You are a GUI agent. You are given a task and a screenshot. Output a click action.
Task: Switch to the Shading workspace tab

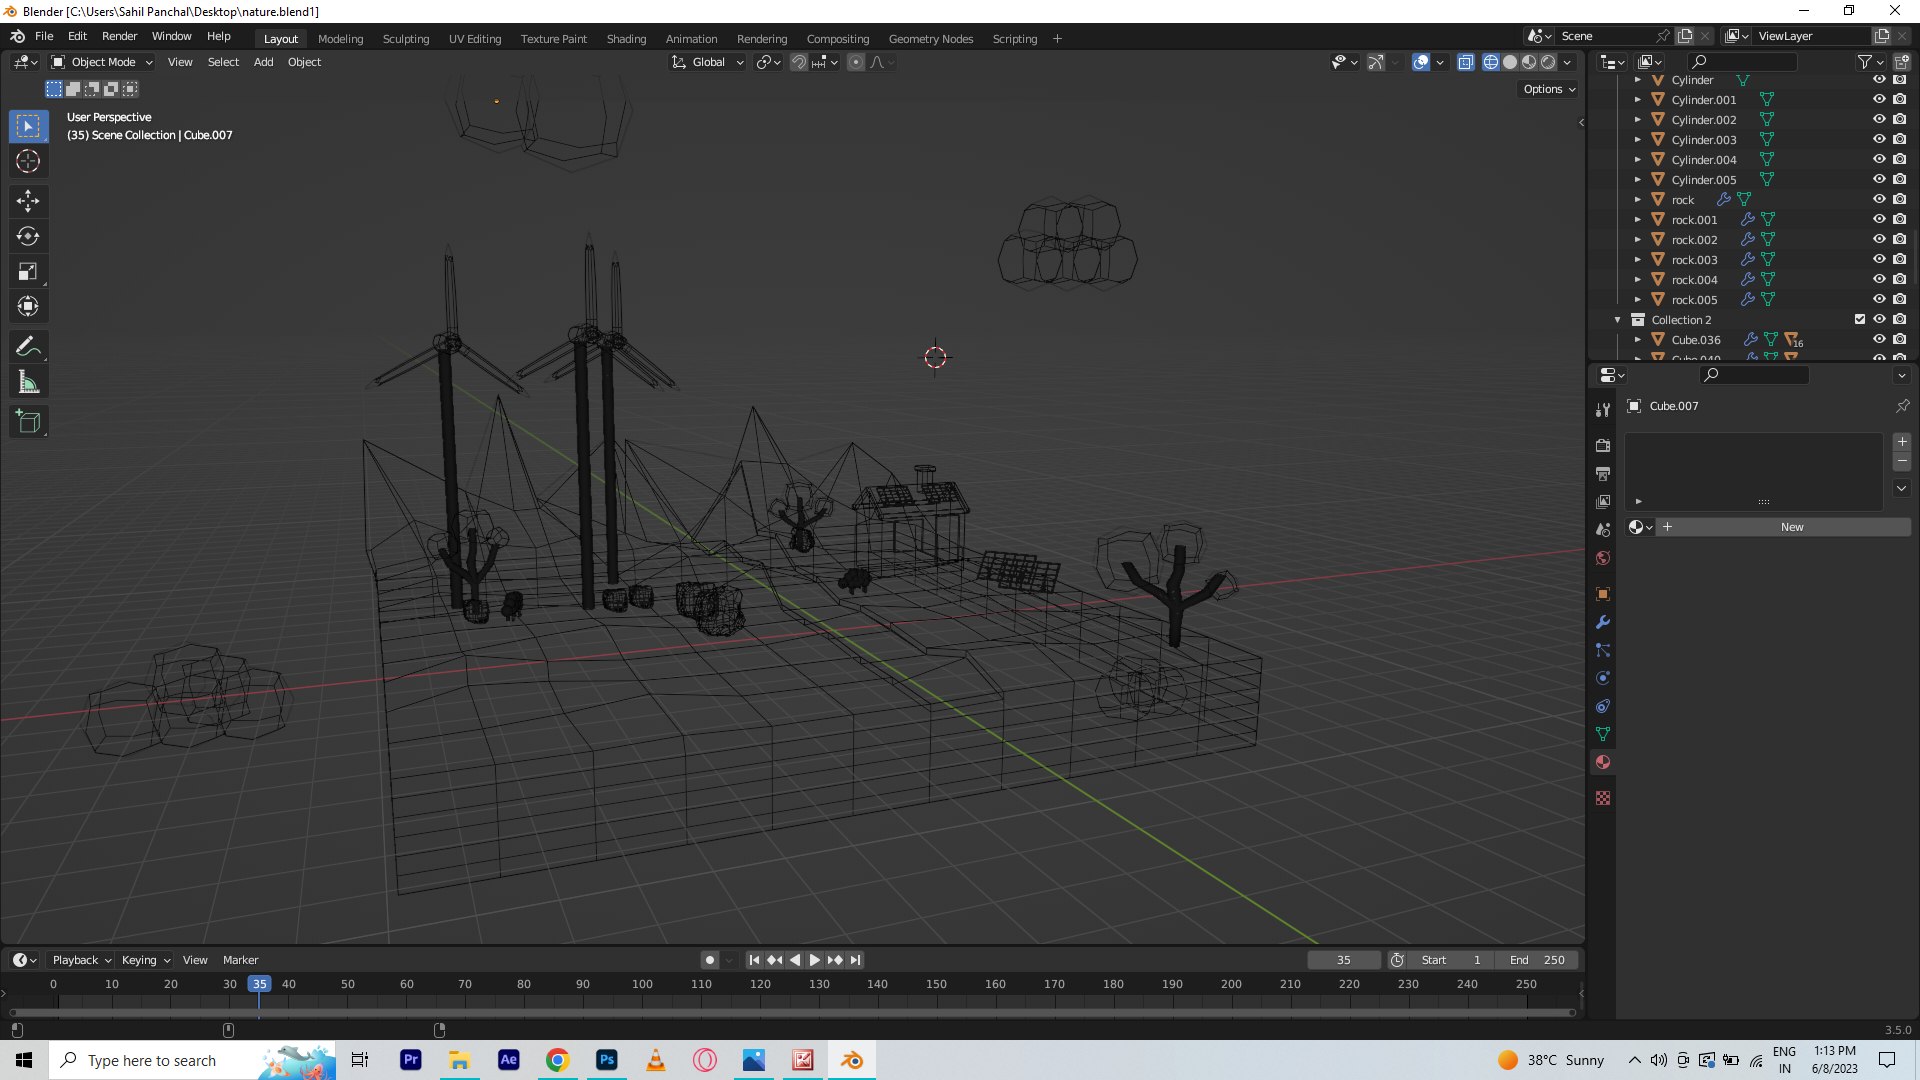tap(626, 39)
